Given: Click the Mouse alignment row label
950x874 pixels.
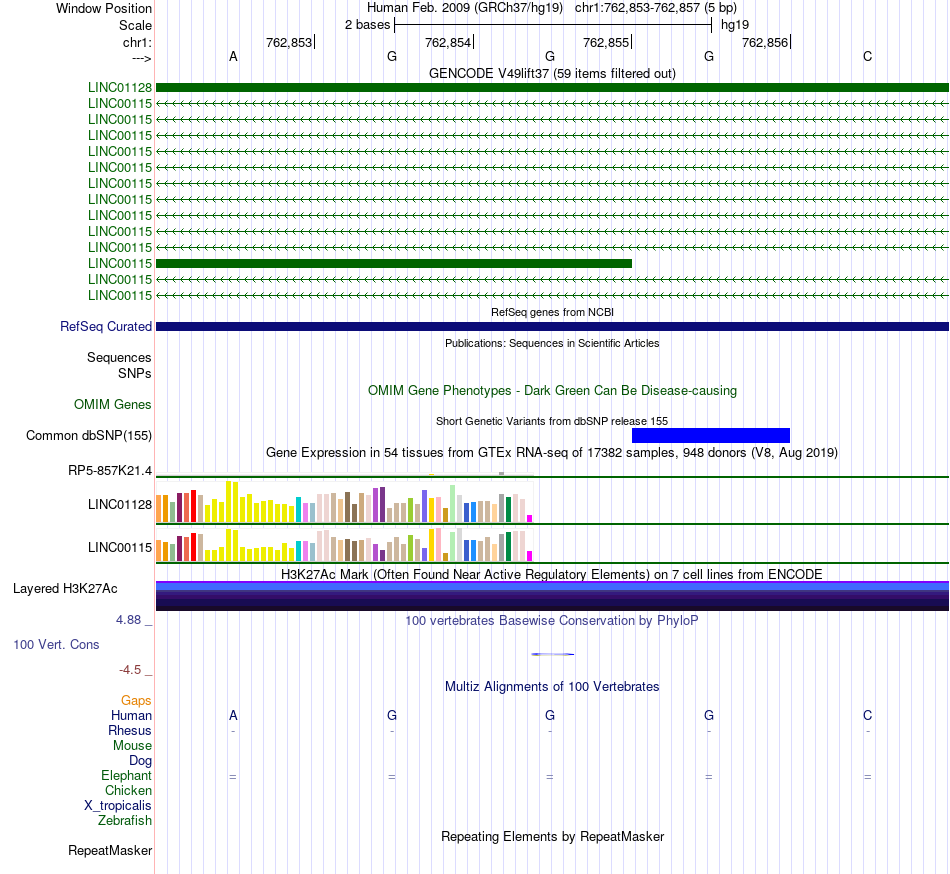Looking at the screenshot, I should pos(132,746).
